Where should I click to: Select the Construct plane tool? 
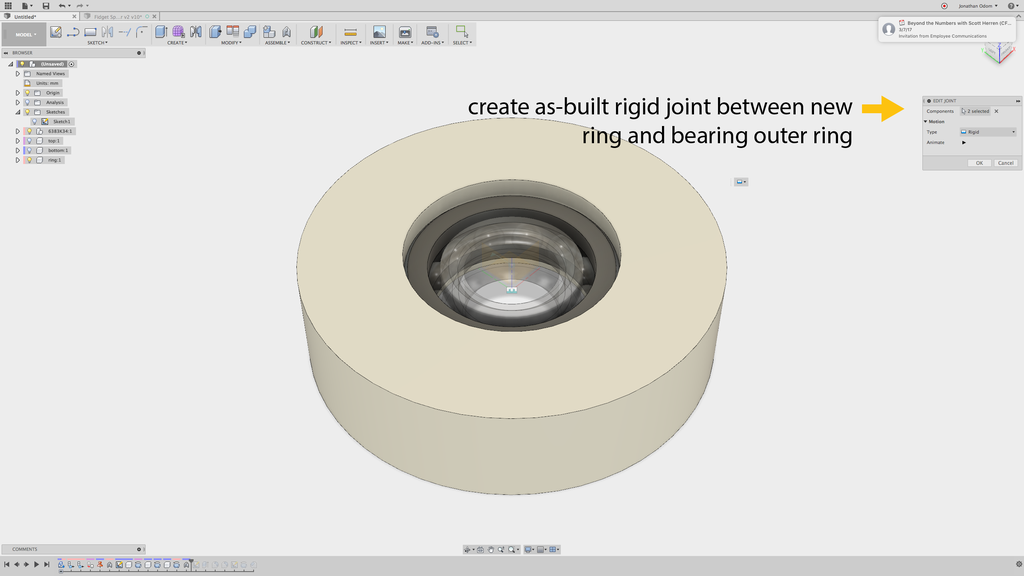click(316, 31)
